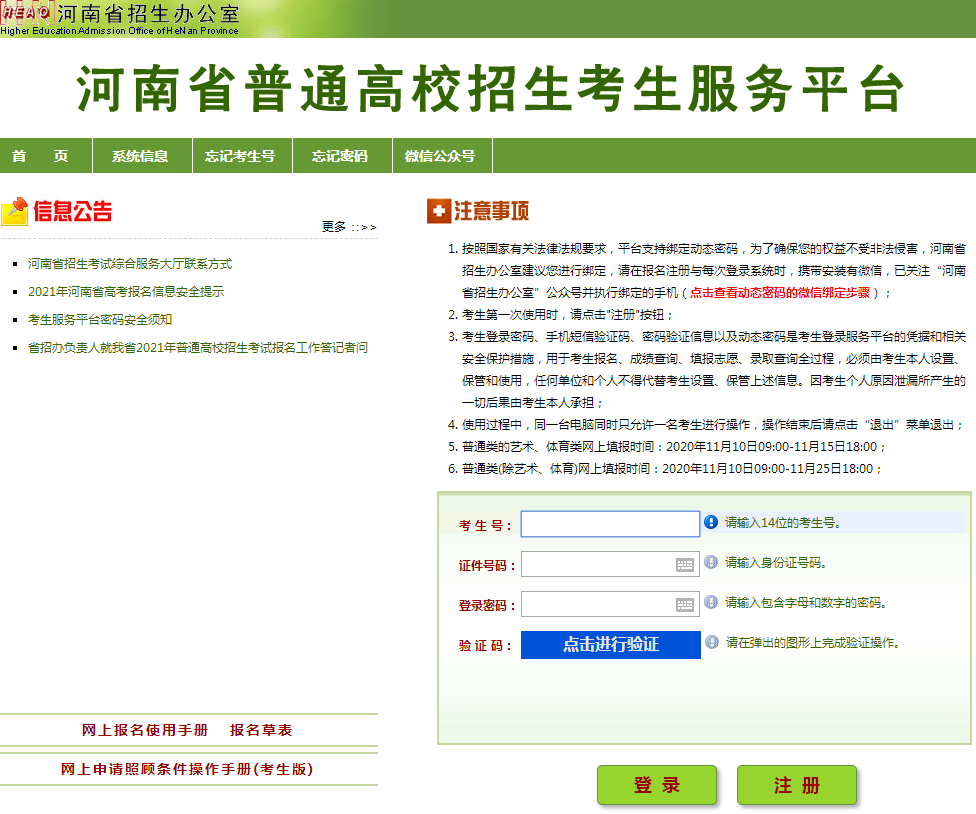
Task: Click 请在弹出的图形上完成验证操作 hint text
Action: [813, 642]
